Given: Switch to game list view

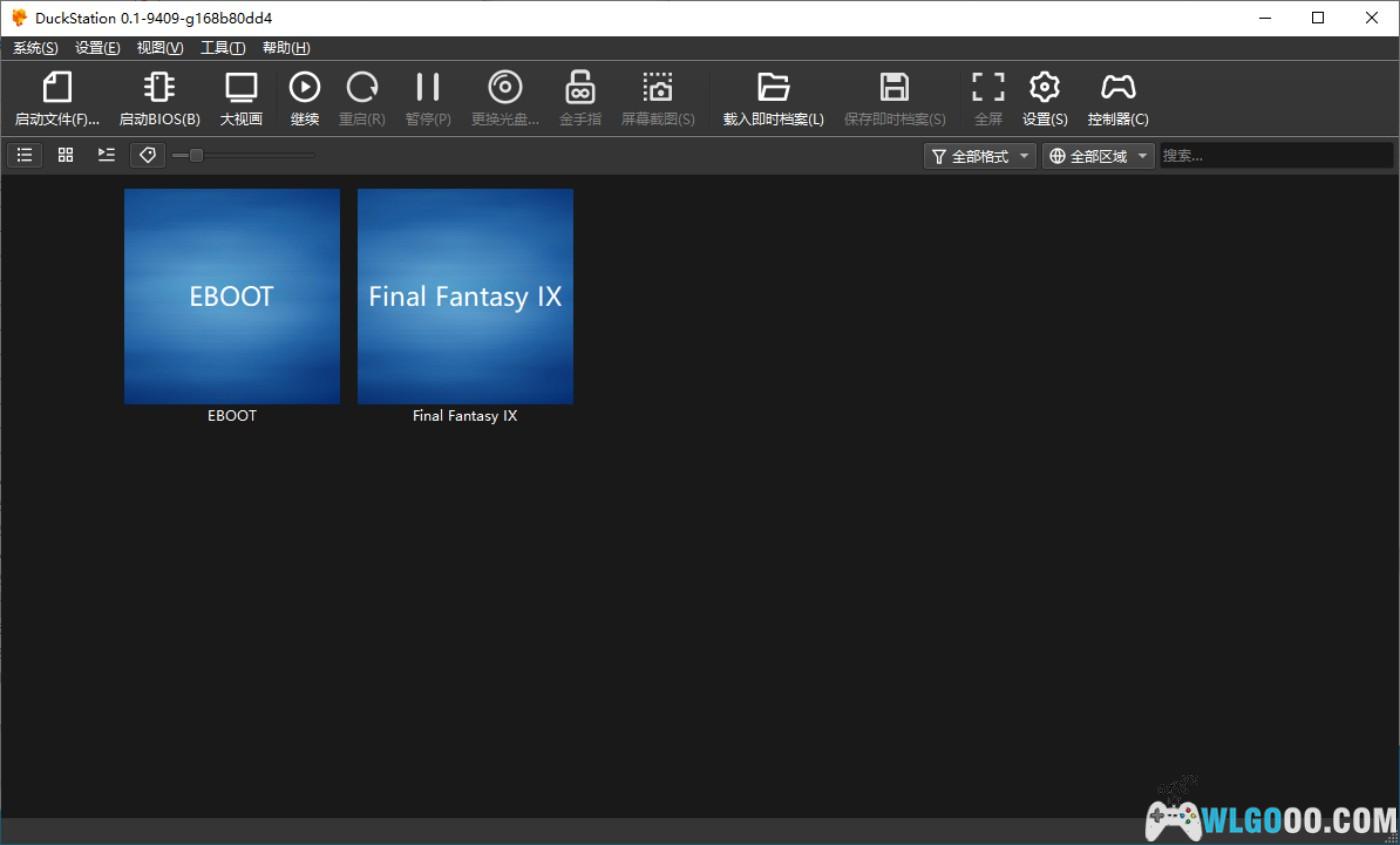Looking at the screenshot, I should pos(25,155).
